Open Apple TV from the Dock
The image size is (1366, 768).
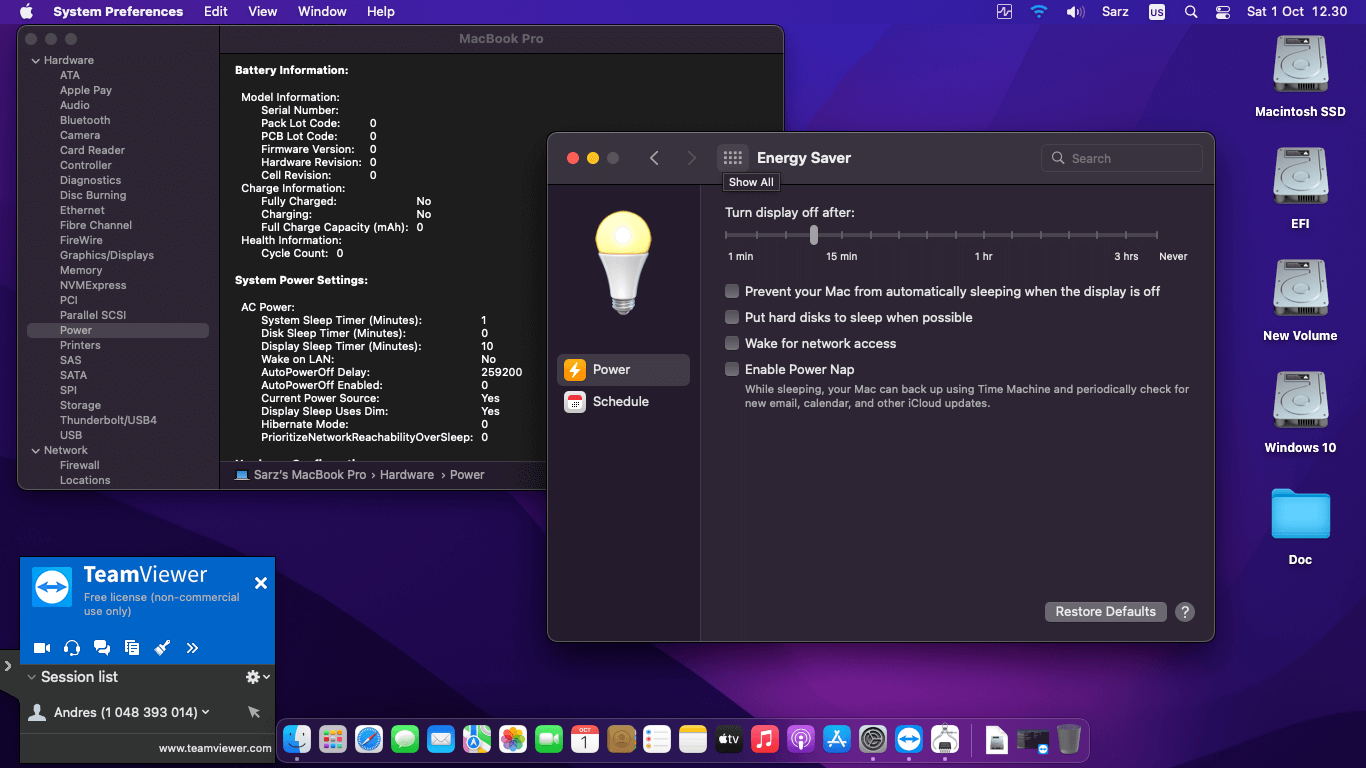(x=729, y=739)
